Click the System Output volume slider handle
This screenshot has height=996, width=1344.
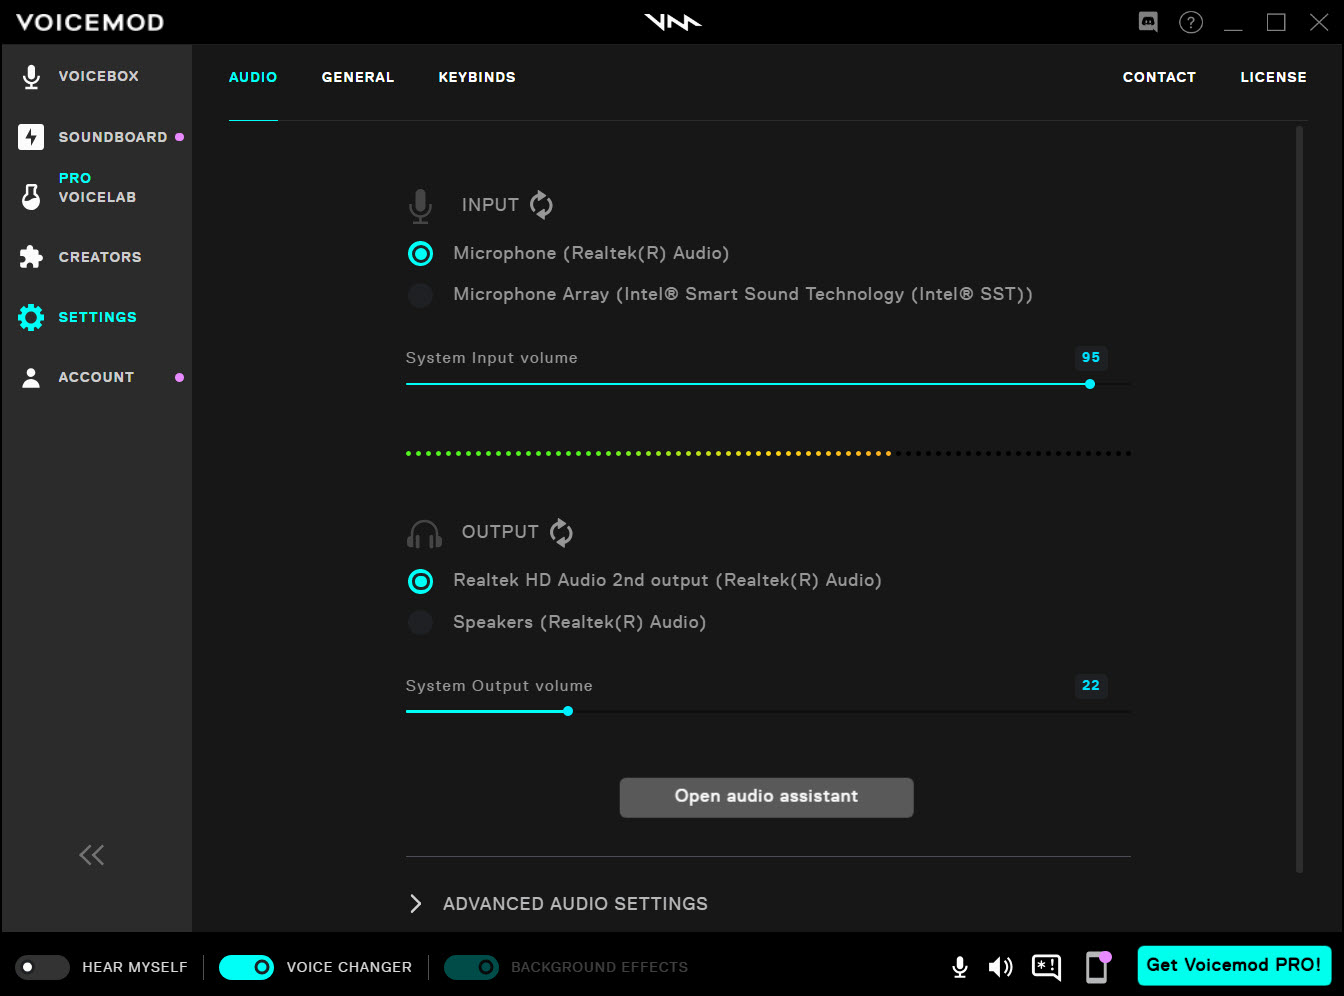coord(568,712)
